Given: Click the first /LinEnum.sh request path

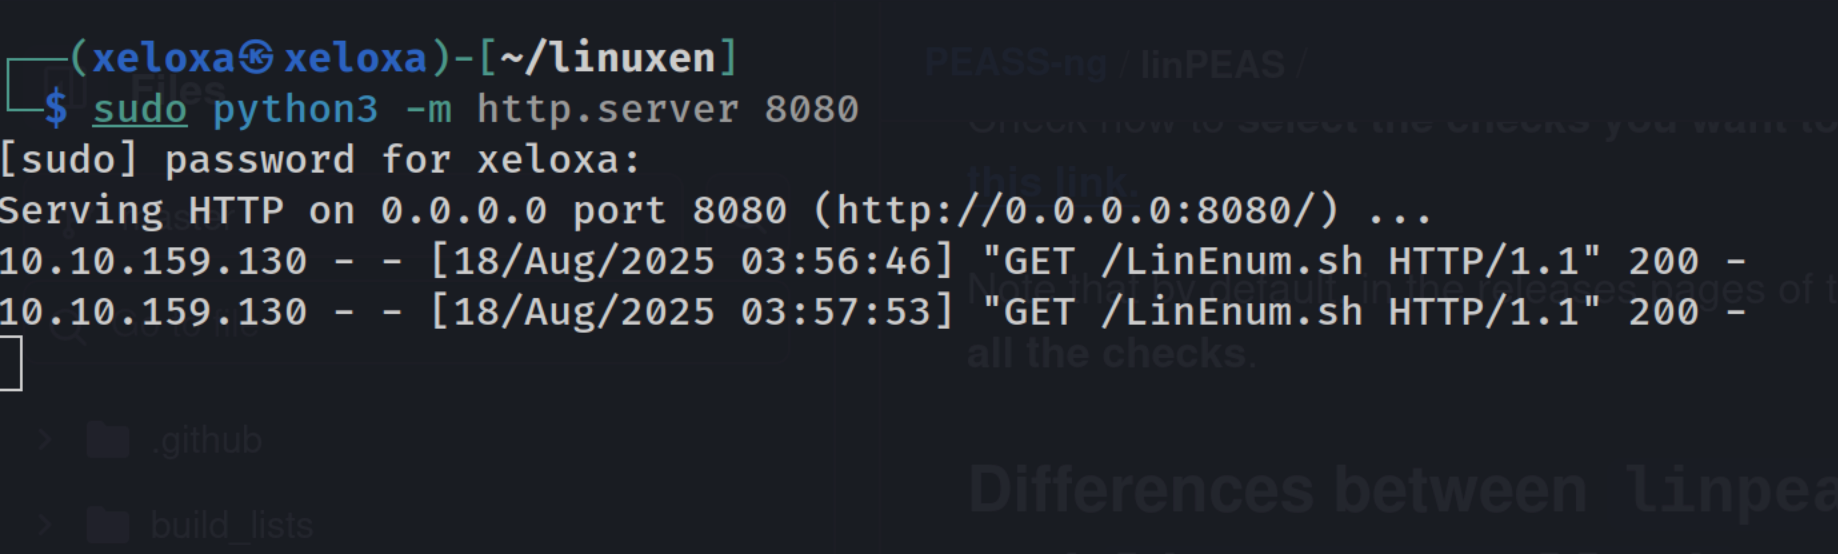Looking at the screenshot, I should pos(1232,262).
